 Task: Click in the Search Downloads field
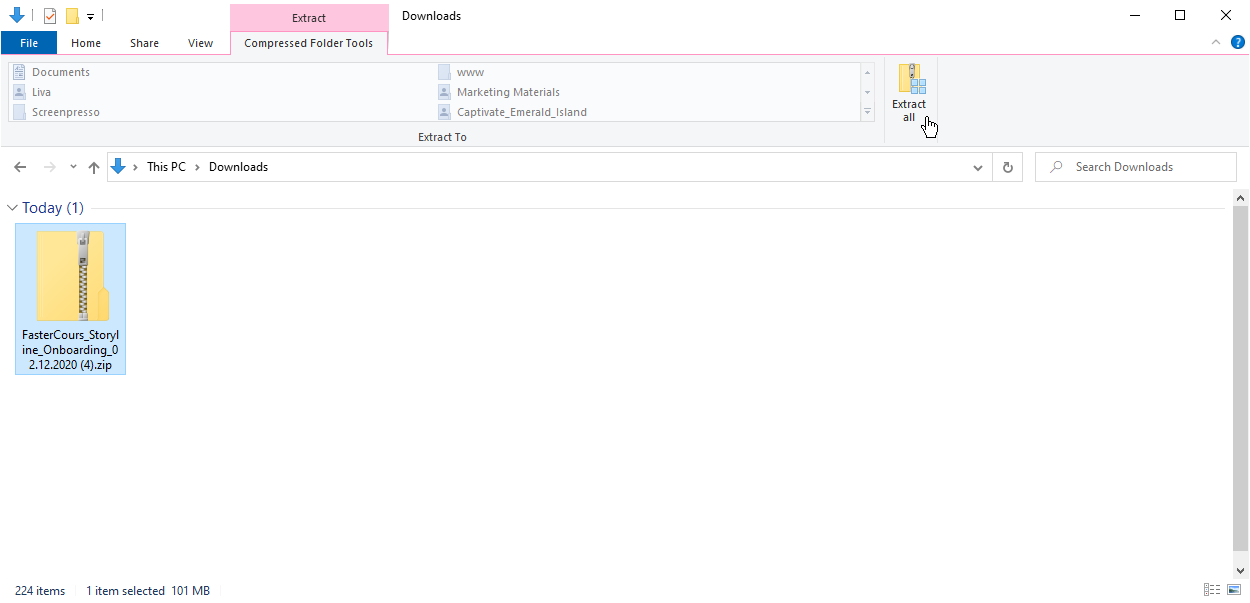click(1135, 167)
